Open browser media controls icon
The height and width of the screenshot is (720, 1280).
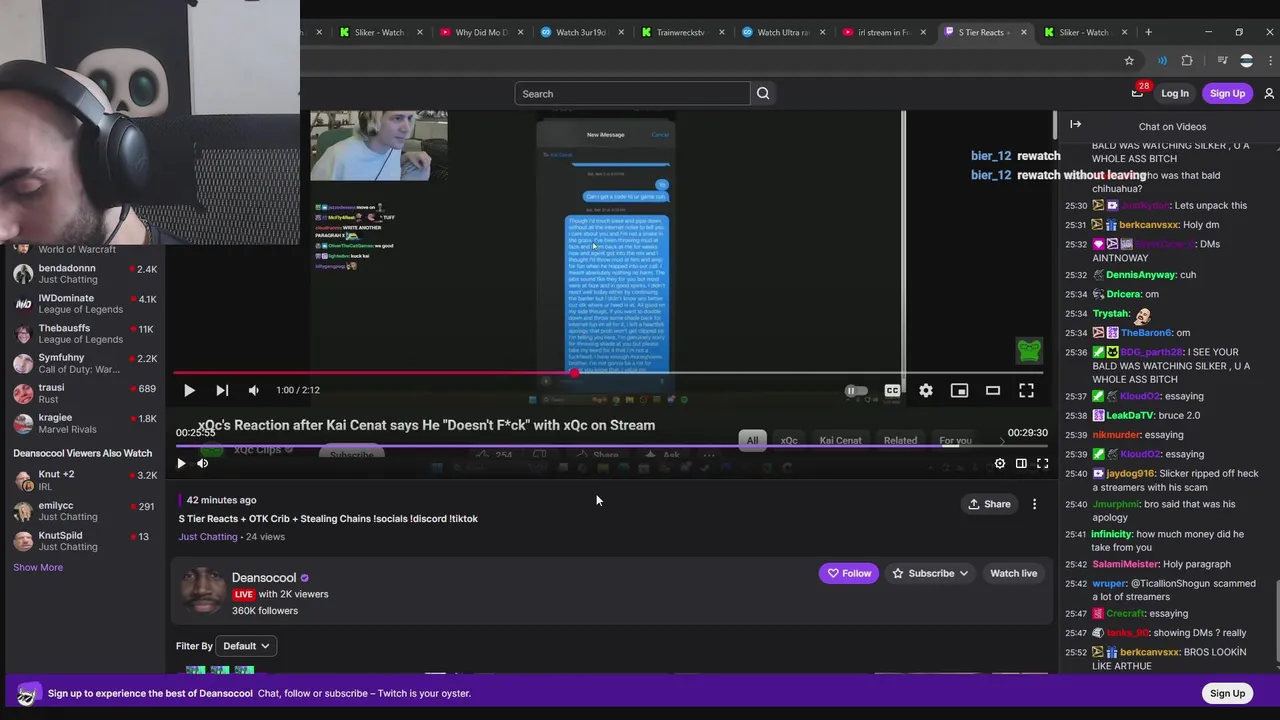[1222, 60]
